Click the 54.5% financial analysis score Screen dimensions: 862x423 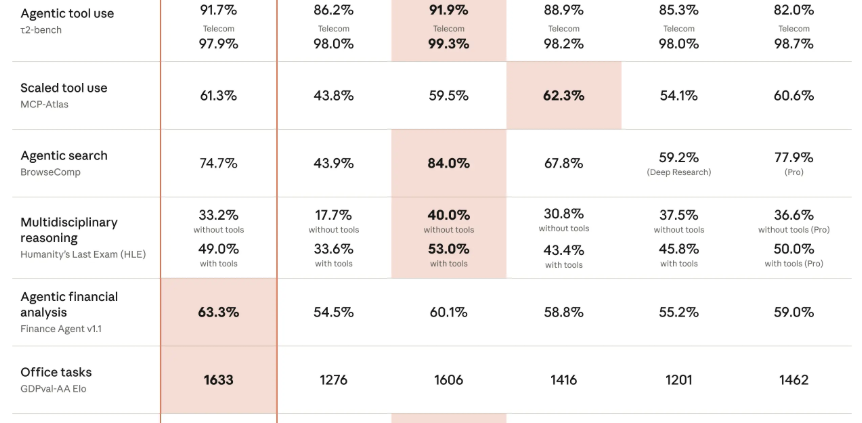(333, 312)
